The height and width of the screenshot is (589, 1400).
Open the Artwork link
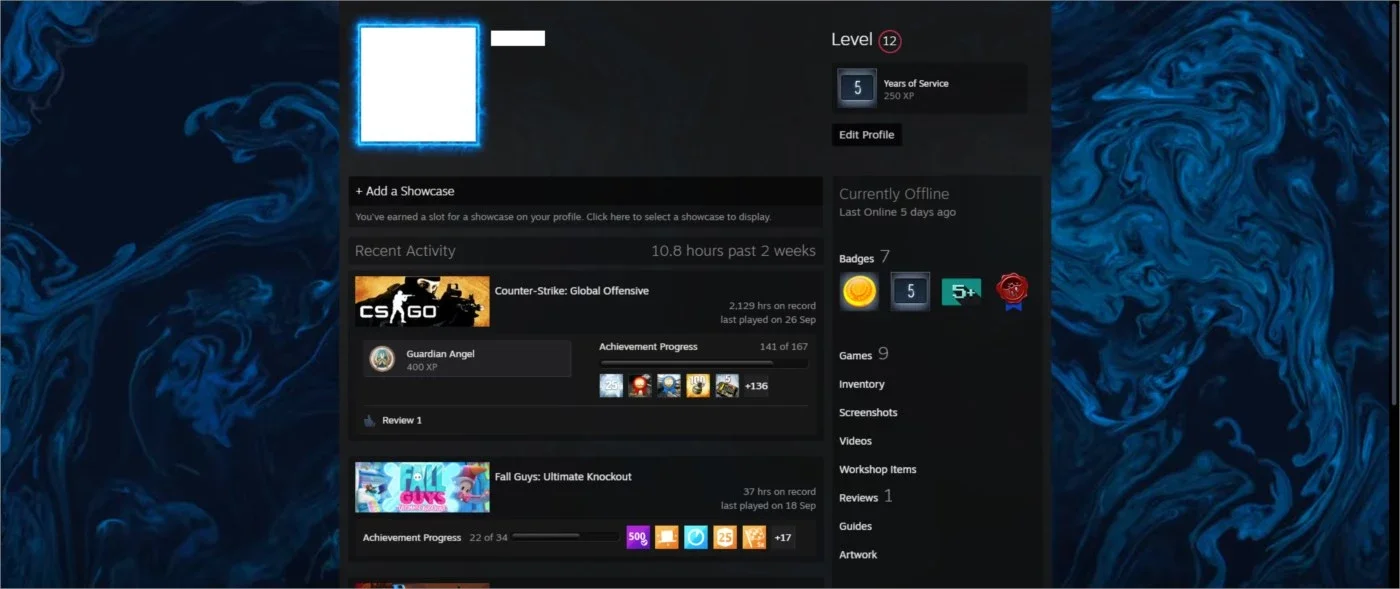tap(858, 554)
